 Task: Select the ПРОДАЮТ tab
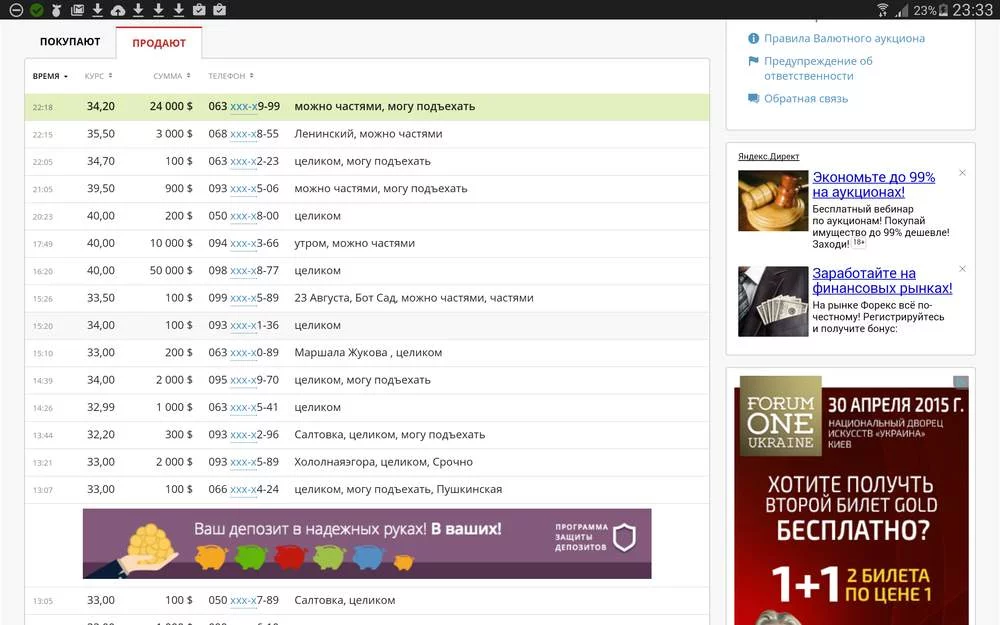[x=159, y=43]
